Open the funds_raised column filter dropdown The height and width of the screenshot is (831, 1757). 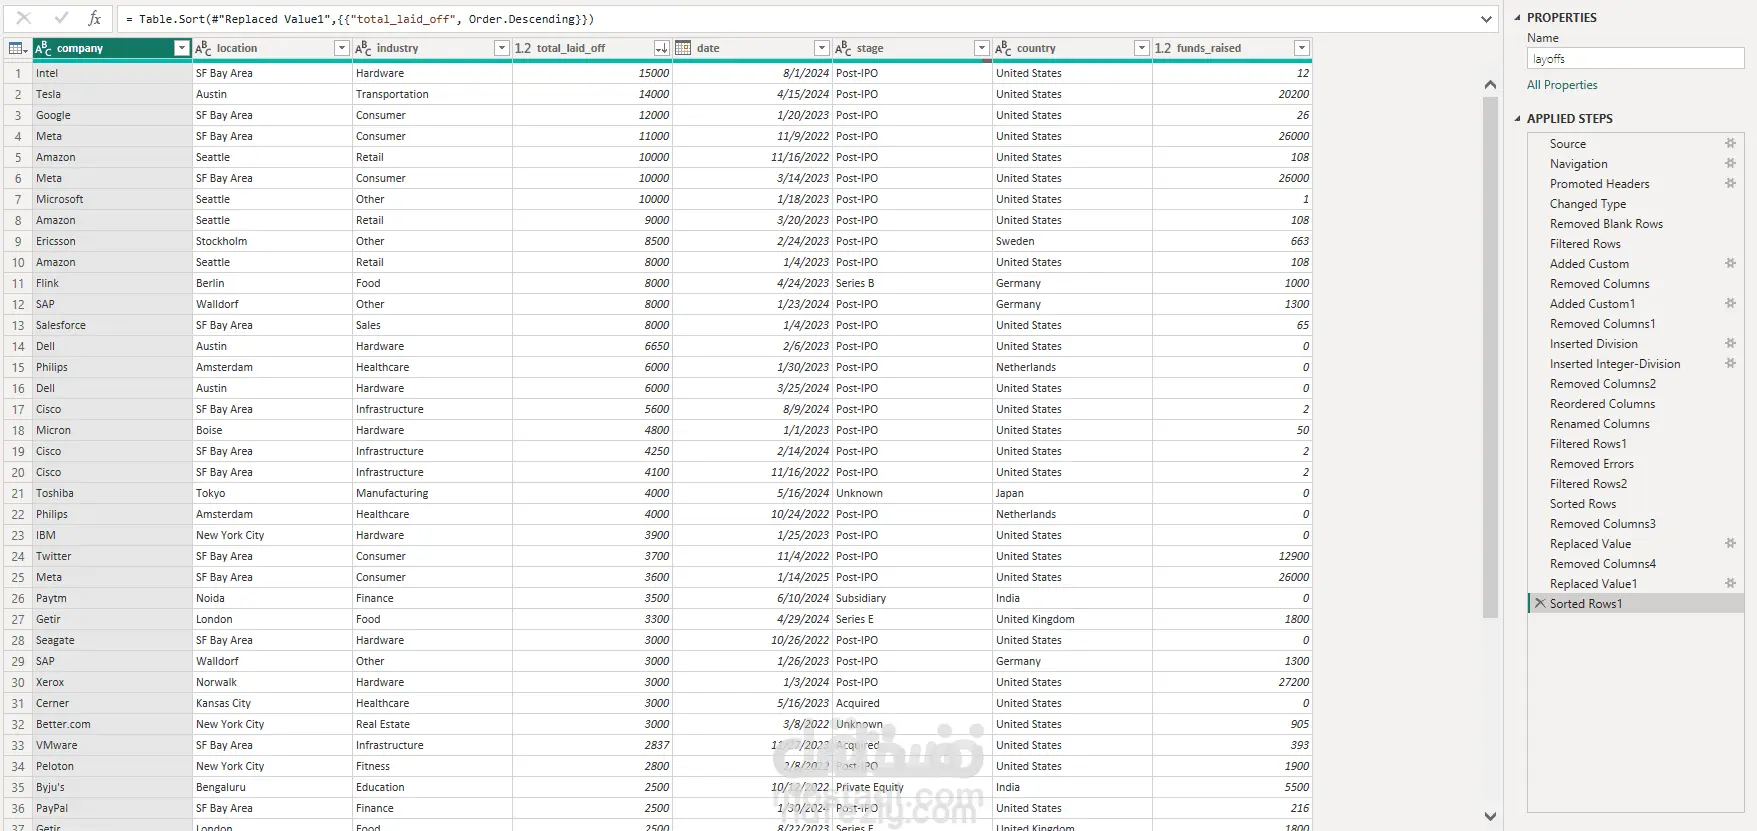point(1301,48)
